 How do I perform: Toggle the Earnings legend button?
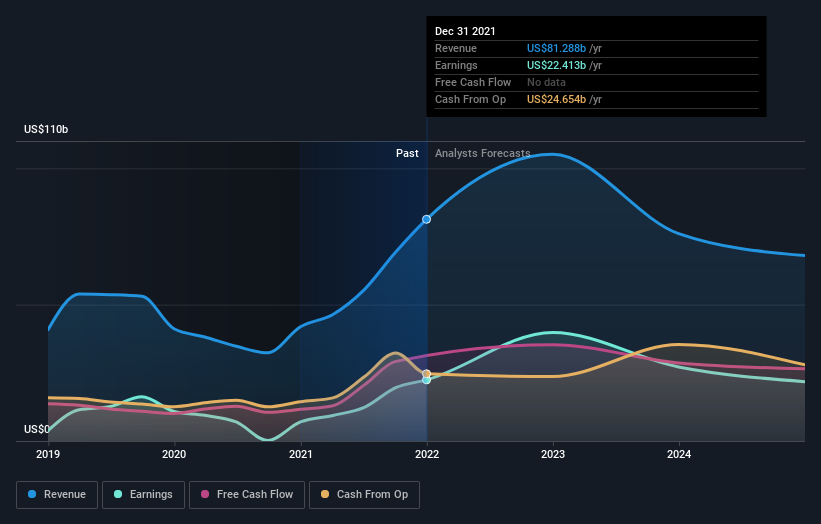pos(143,495)
